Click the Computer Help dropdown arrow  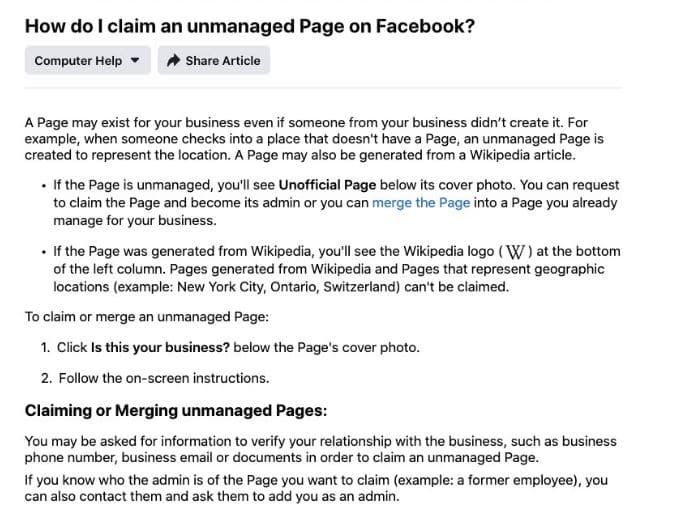coord(135,61)
